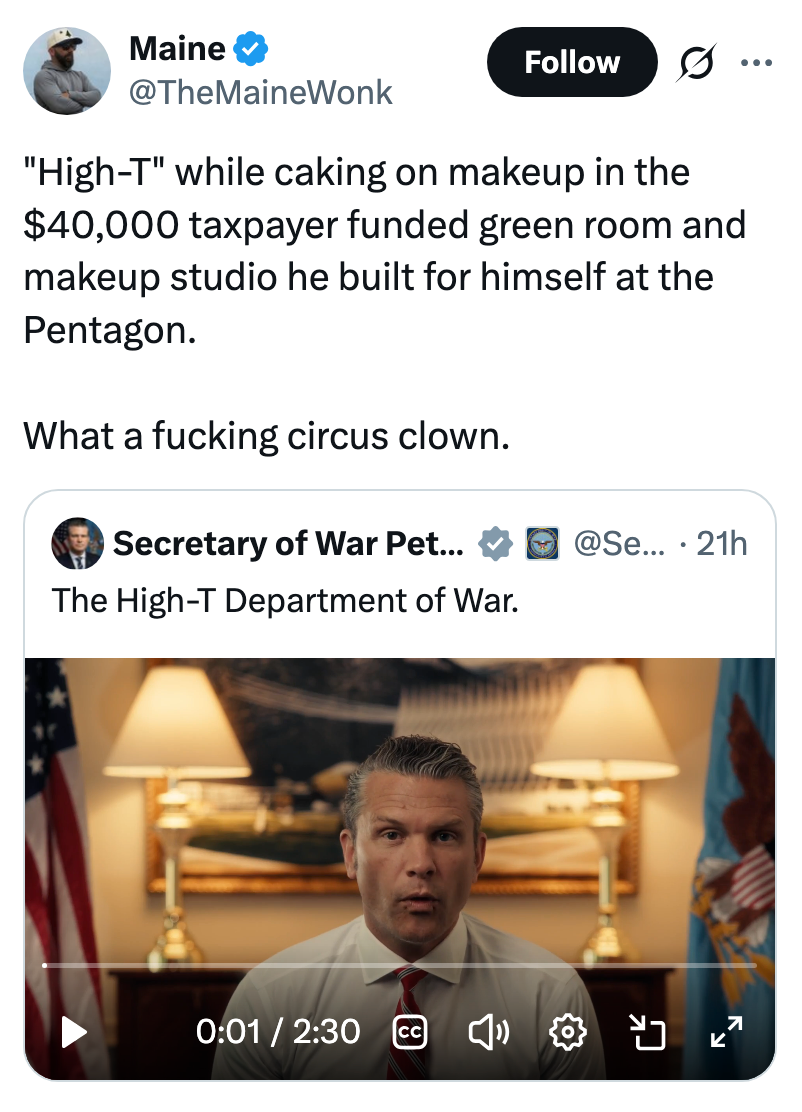Click Maine's blue verified checkmark badge
Image resolution: width=802 pixels, height=1112 pixels.
tap(251, 48)
